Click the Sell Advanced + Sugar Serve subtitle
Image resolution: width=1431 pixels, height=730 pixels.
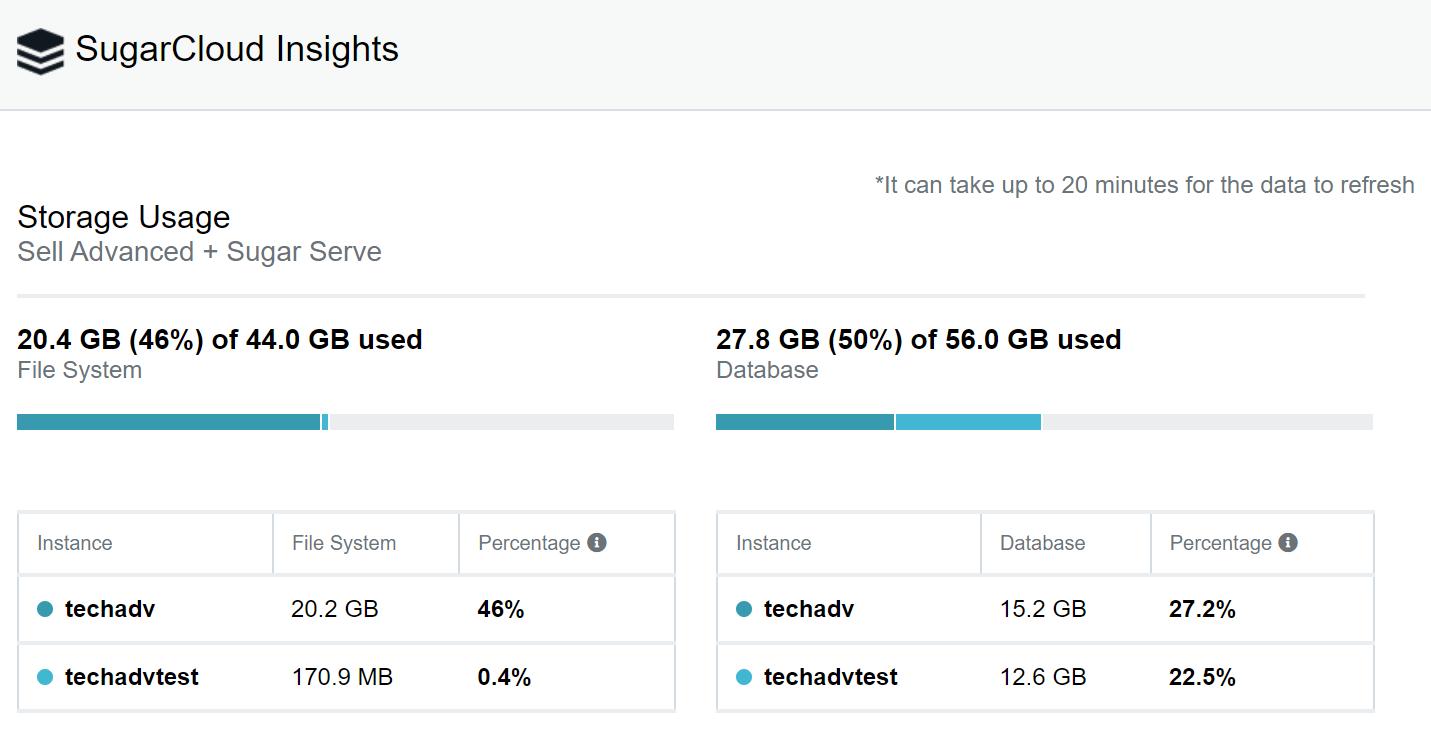[x=199, y=251]
